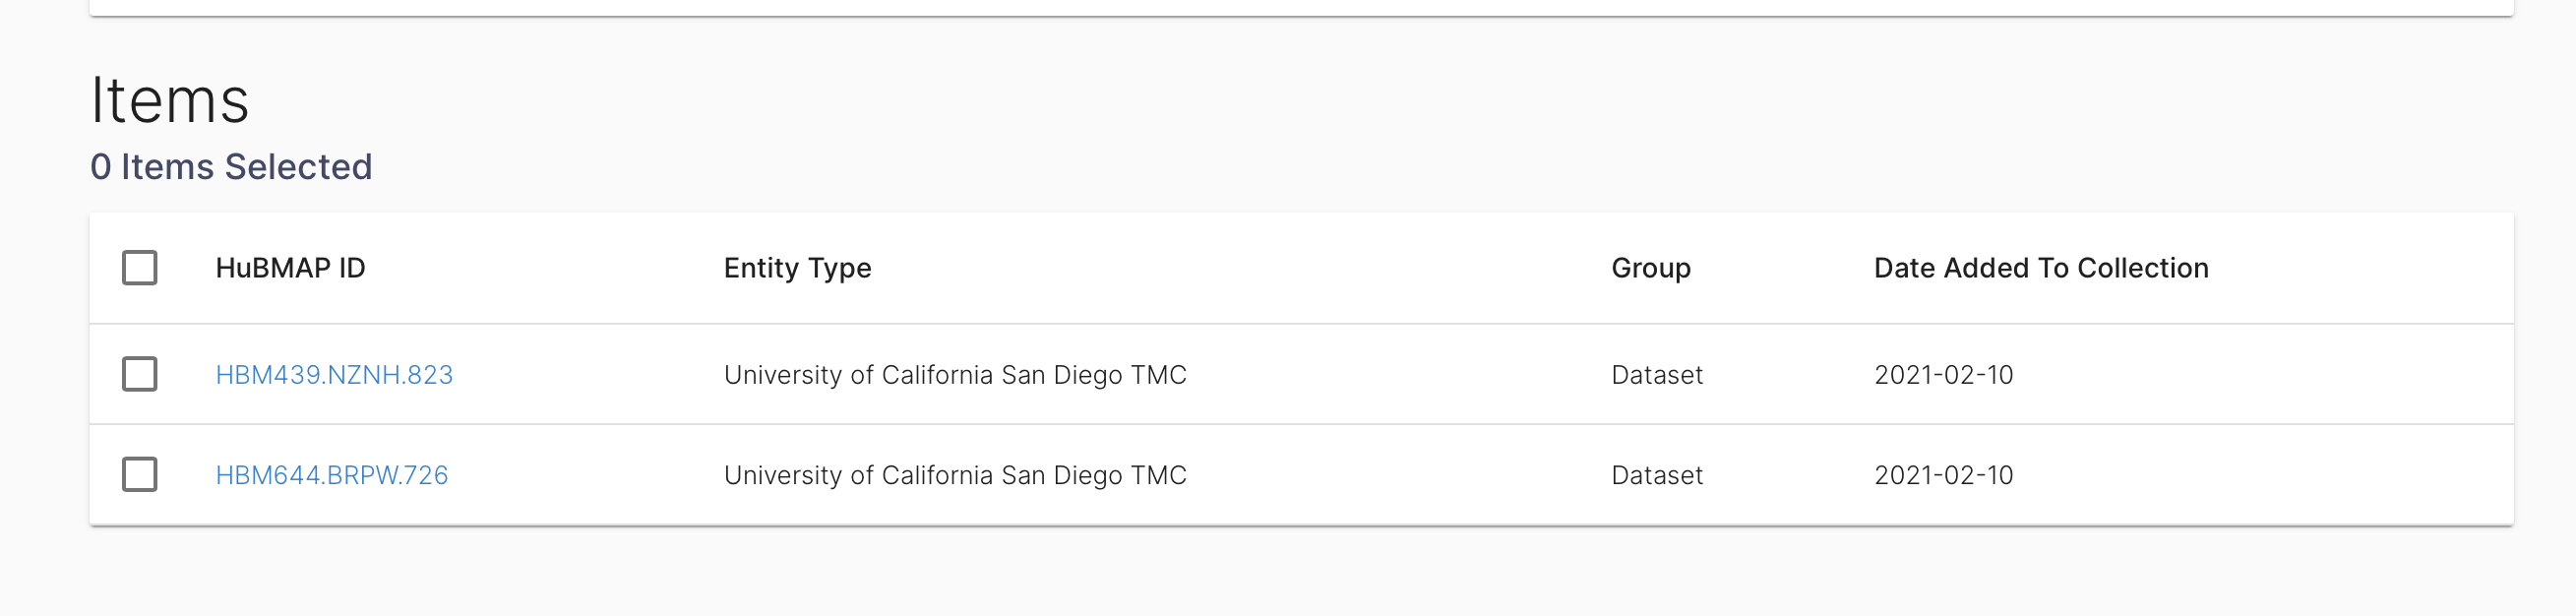2576x616 pixels.
Task: Click the 0 Items Selected label
Action: pyautogui.click(x=232, y=166)
